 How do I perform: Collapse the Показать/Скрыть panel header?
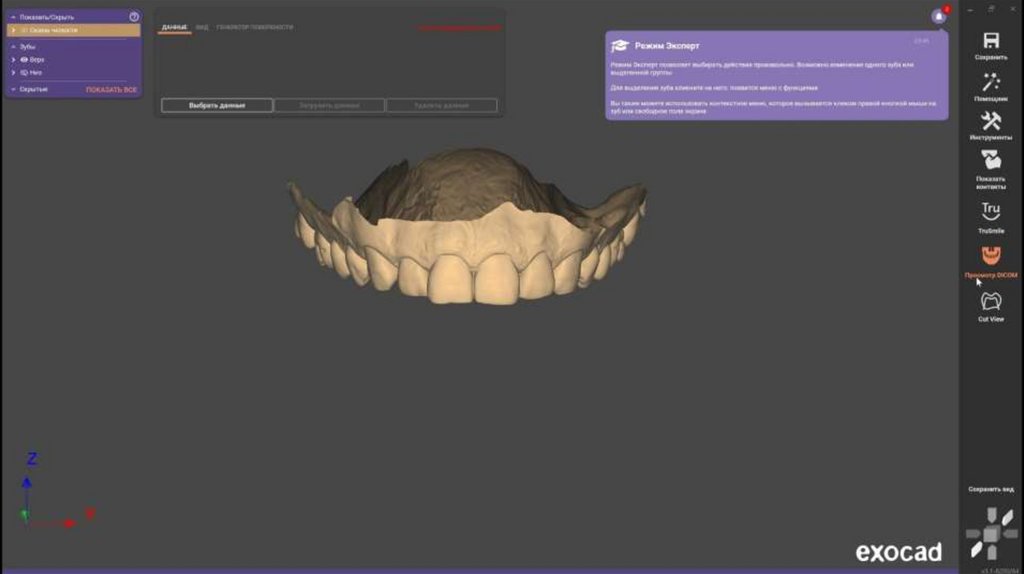[14, 17]
